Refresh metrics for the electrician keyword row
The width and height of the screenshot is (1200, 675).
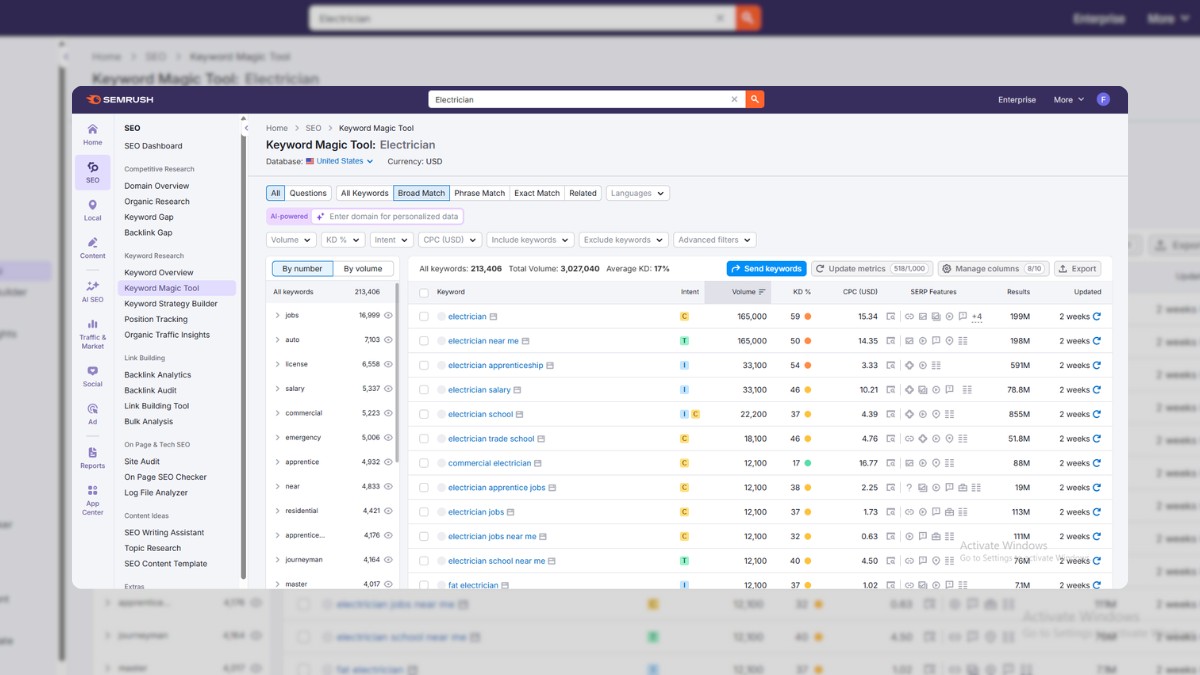coord(1096,317)
